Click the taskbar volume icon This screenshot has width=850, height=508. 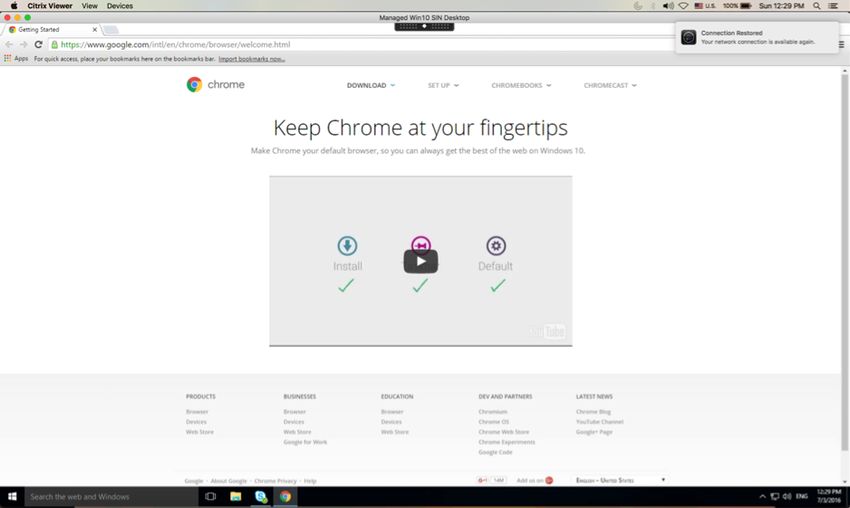(x=787, y=497)
